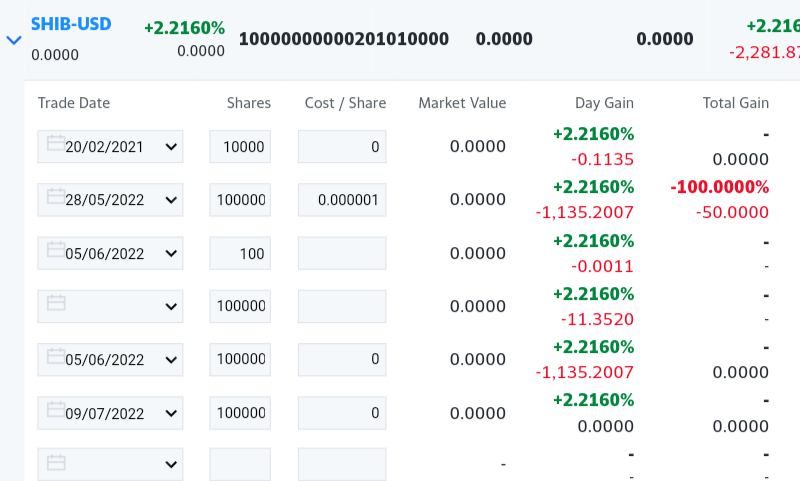Viewport: 800px width, 481px height.
Task: Open calendar icon in 05/06/2022 row with 100000 shares
Action: point(56,356)
